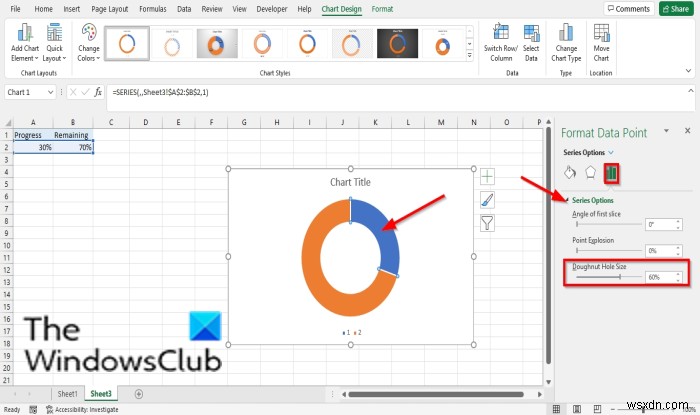Image resolution: width=700 pixels, height=415 pixels.
Task: Open Add Chart Element menu
Action: click(25, 43)
